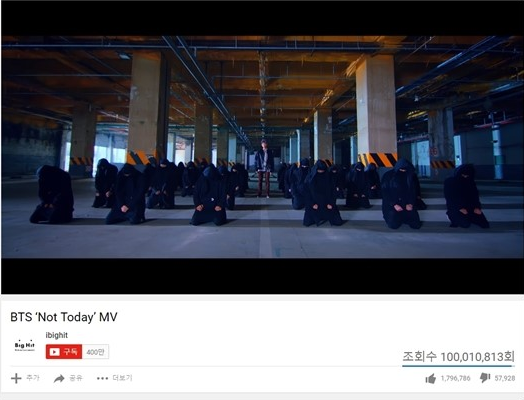Click the thumbs down dislike icon
The height and width of the screenshot is (400, 524).
[x=485, y=378]
